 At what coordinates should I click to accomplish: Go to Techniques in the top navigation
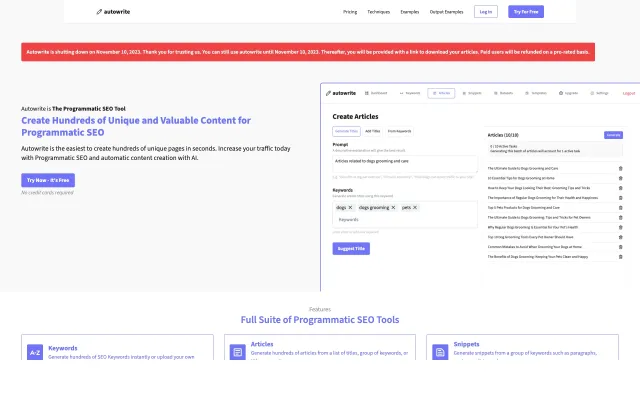[379, 12]
